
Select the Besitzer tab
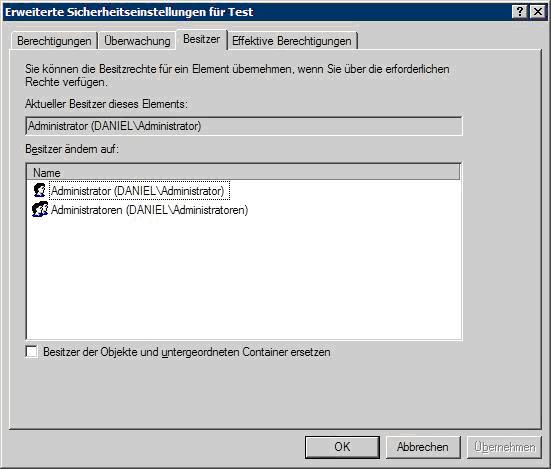tap(201, 39)
